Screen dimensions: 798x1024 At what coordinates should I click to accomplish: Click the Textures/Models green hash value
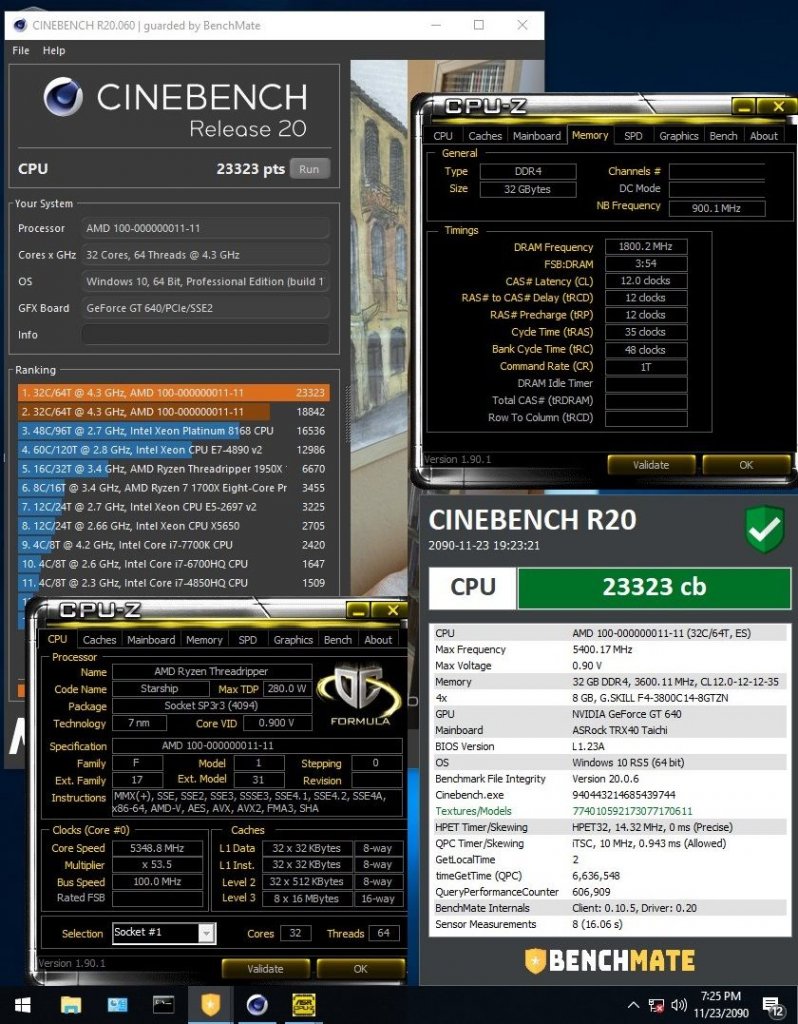coord(632,811)
